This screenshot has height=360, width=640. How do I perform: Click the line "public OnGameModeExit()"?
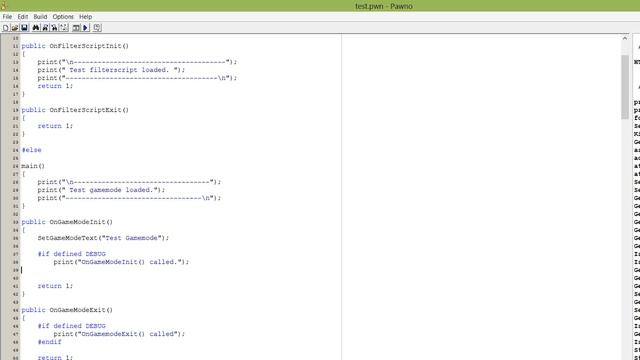pyautogui.click(x=67, y=310)
